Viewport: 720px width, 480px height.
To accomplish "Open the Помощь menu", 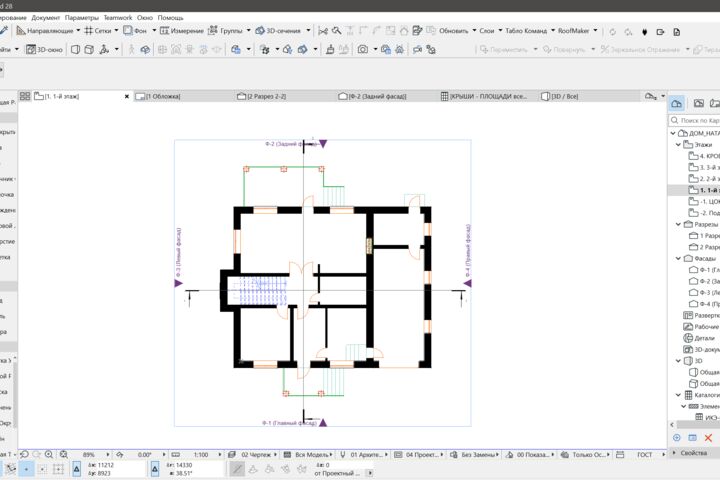I will point(170,17).
